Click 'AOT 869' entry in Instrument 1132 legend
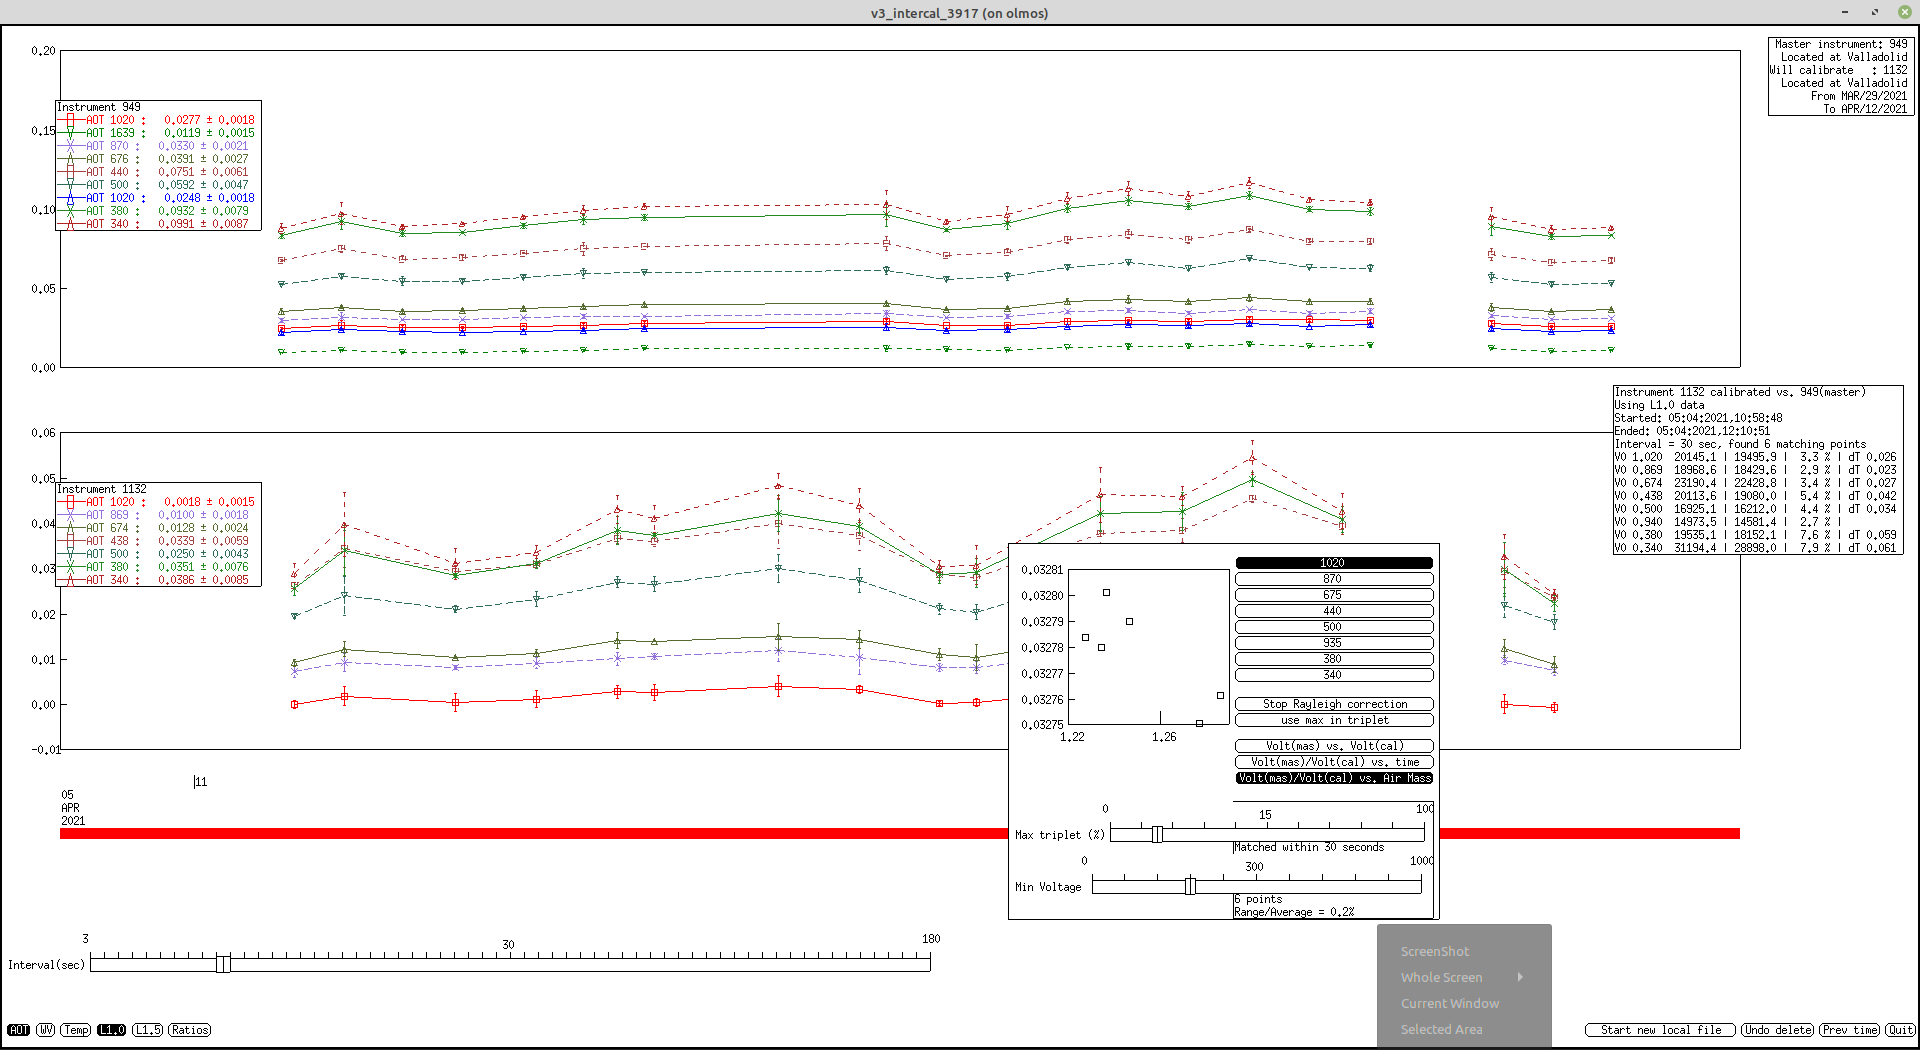The height and width of the screenshot is (1050, 1920). (156, 515)
